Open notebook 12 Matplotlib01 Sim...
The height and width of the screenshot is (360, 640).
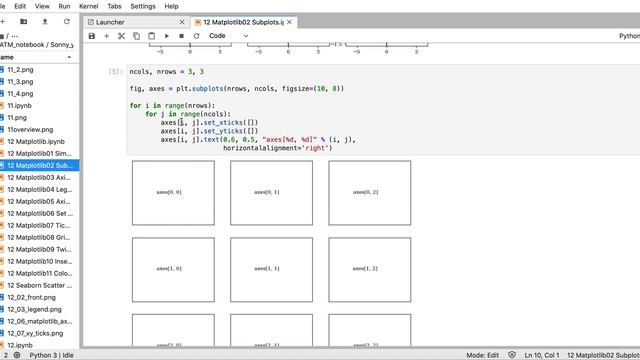click(40, 153)
